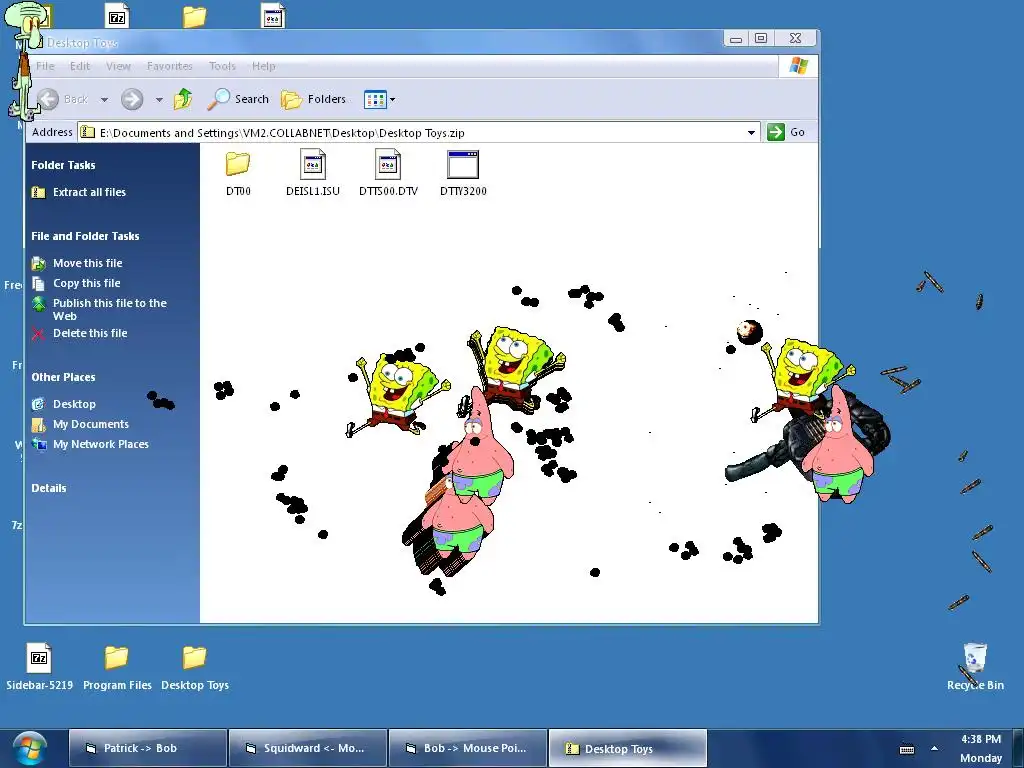Switch to Bob -> Mouse Poi... taskbar window
Viewport: 1024px width, 768px height.
[x=468, y=748]
